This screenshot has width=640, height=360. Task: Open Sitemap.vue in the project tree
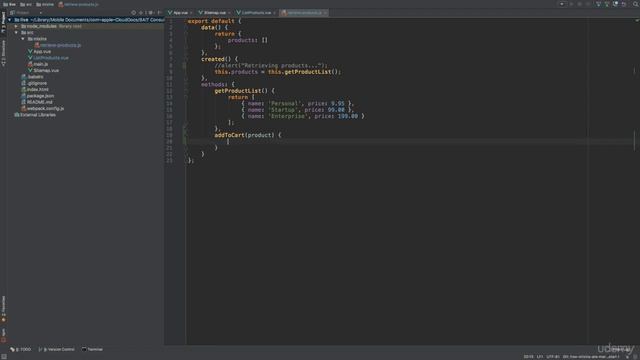(x=46, y=70)
